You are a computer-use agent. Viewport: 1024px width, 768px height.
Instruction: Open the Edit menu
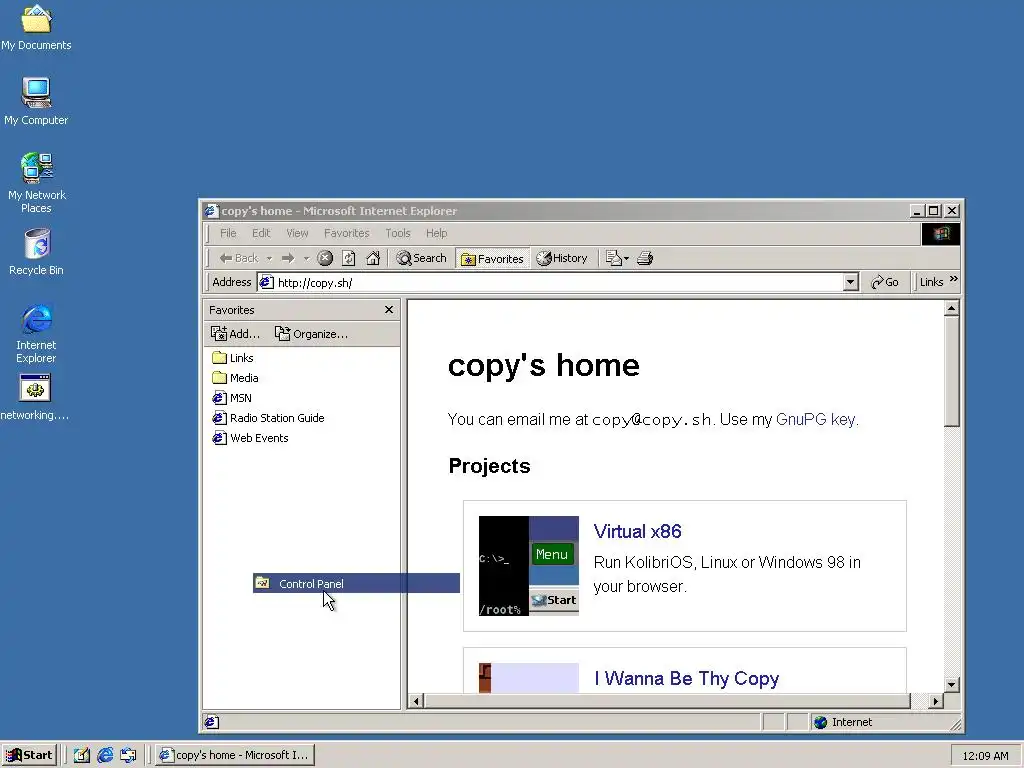(x=261, y=233)
